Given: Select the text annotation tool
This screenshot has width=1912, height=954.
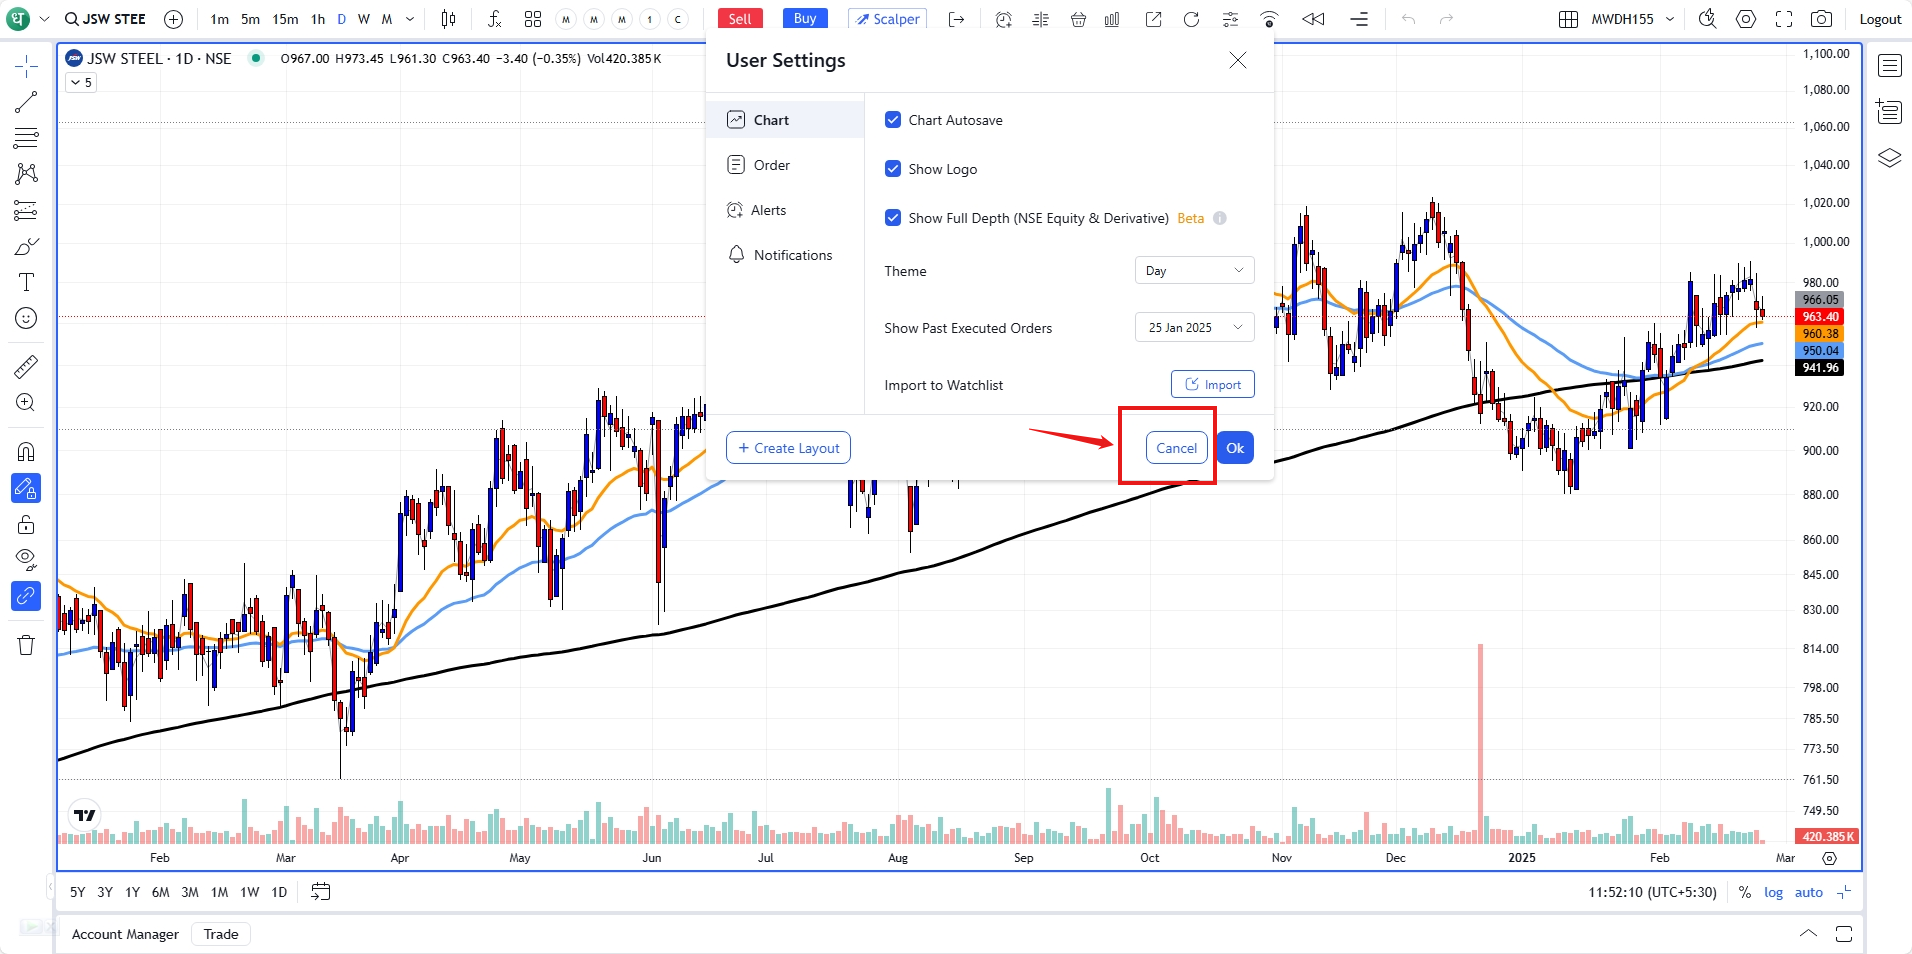Looking at the screenshot, I should [x=26, y=282].
